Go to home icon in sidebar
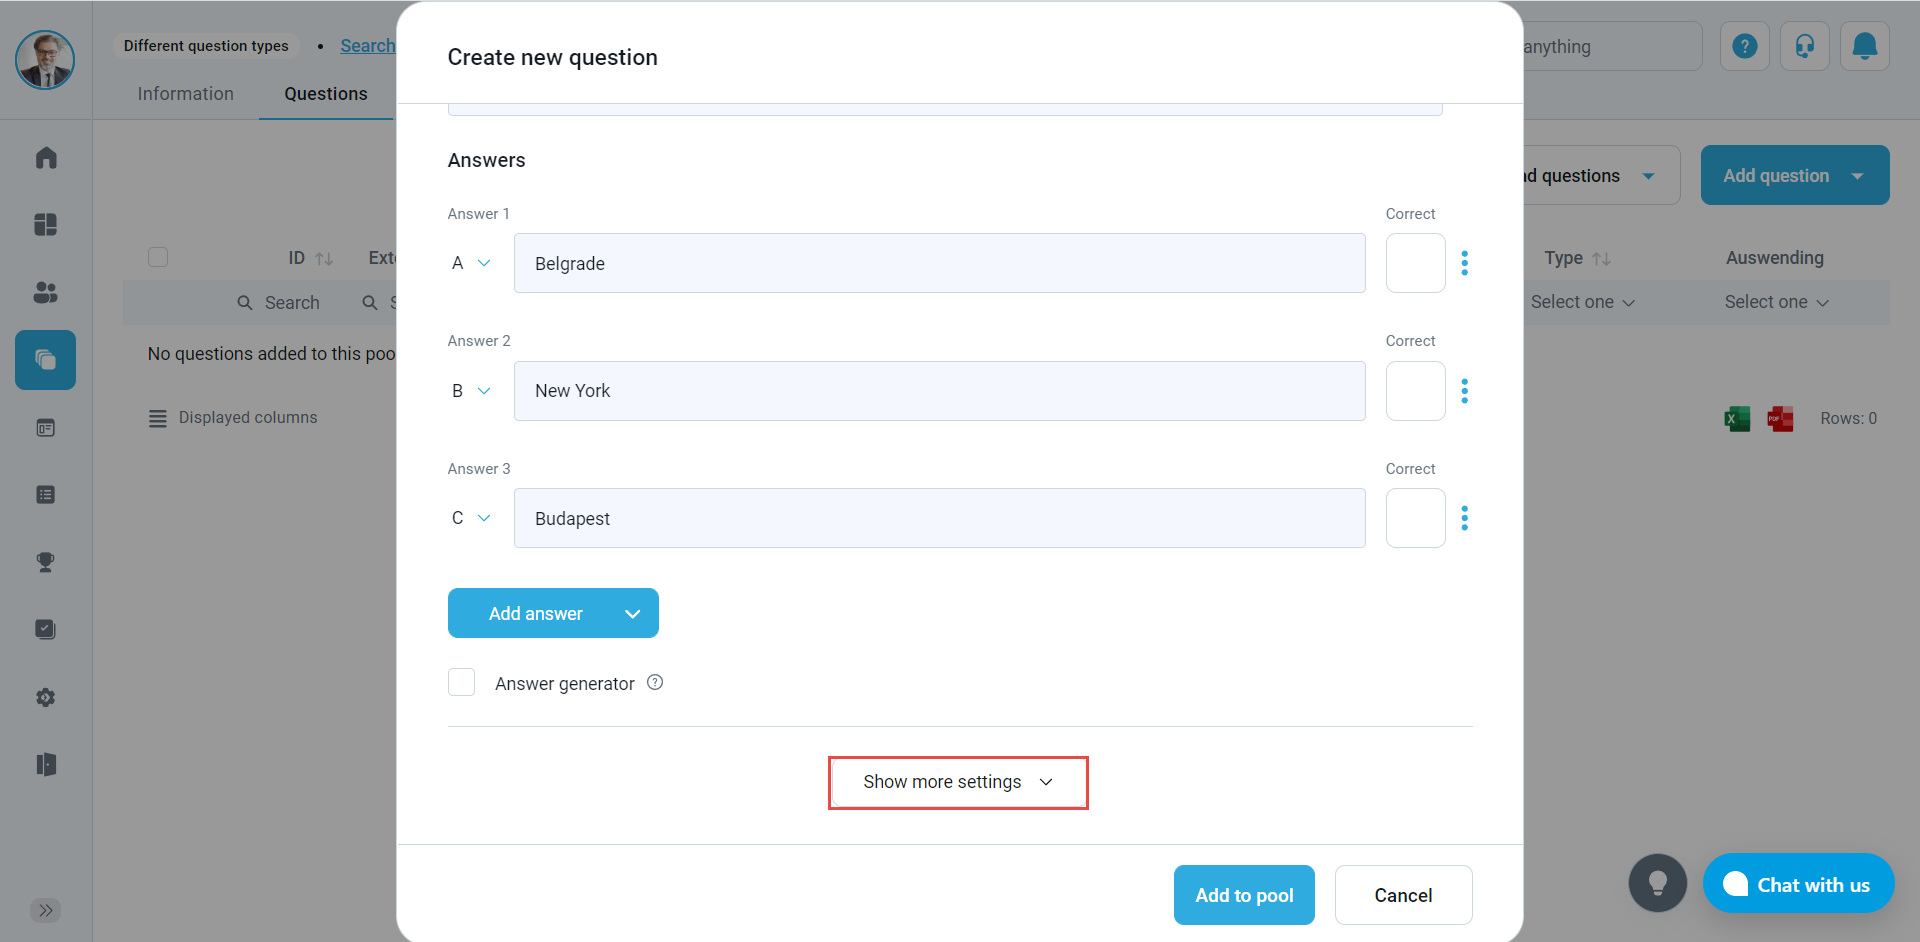1920x942 pixels. pos(46,158)
